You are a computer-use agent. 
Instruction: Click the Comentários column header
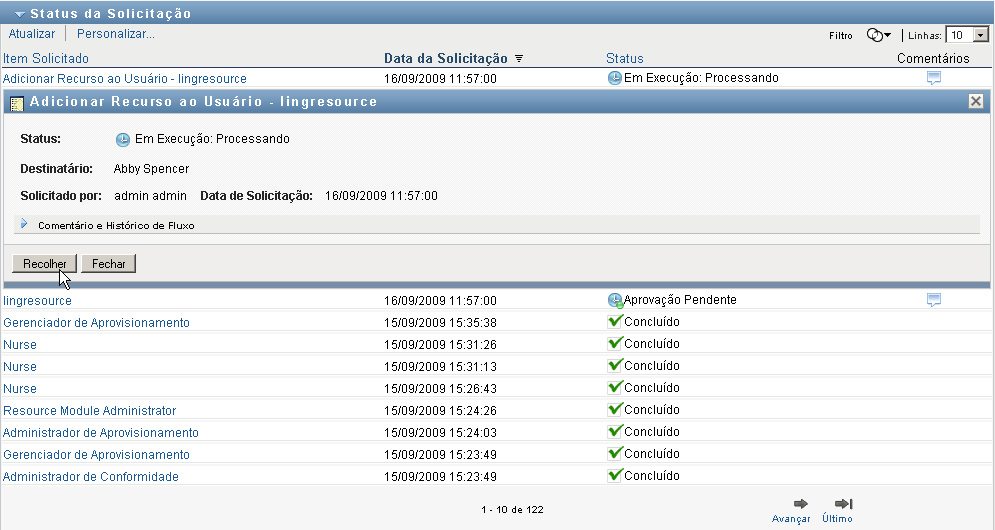[933, 58]
